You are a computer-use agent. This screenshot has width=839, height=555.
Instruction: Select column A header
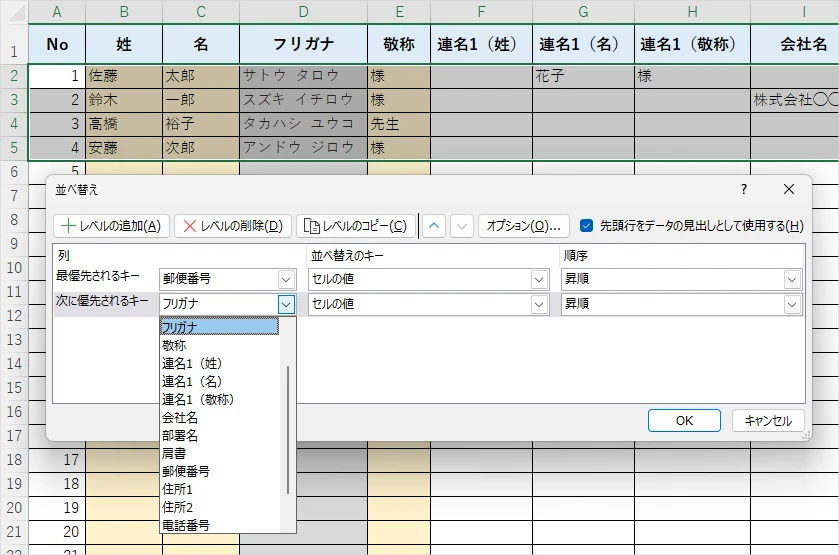57,12
